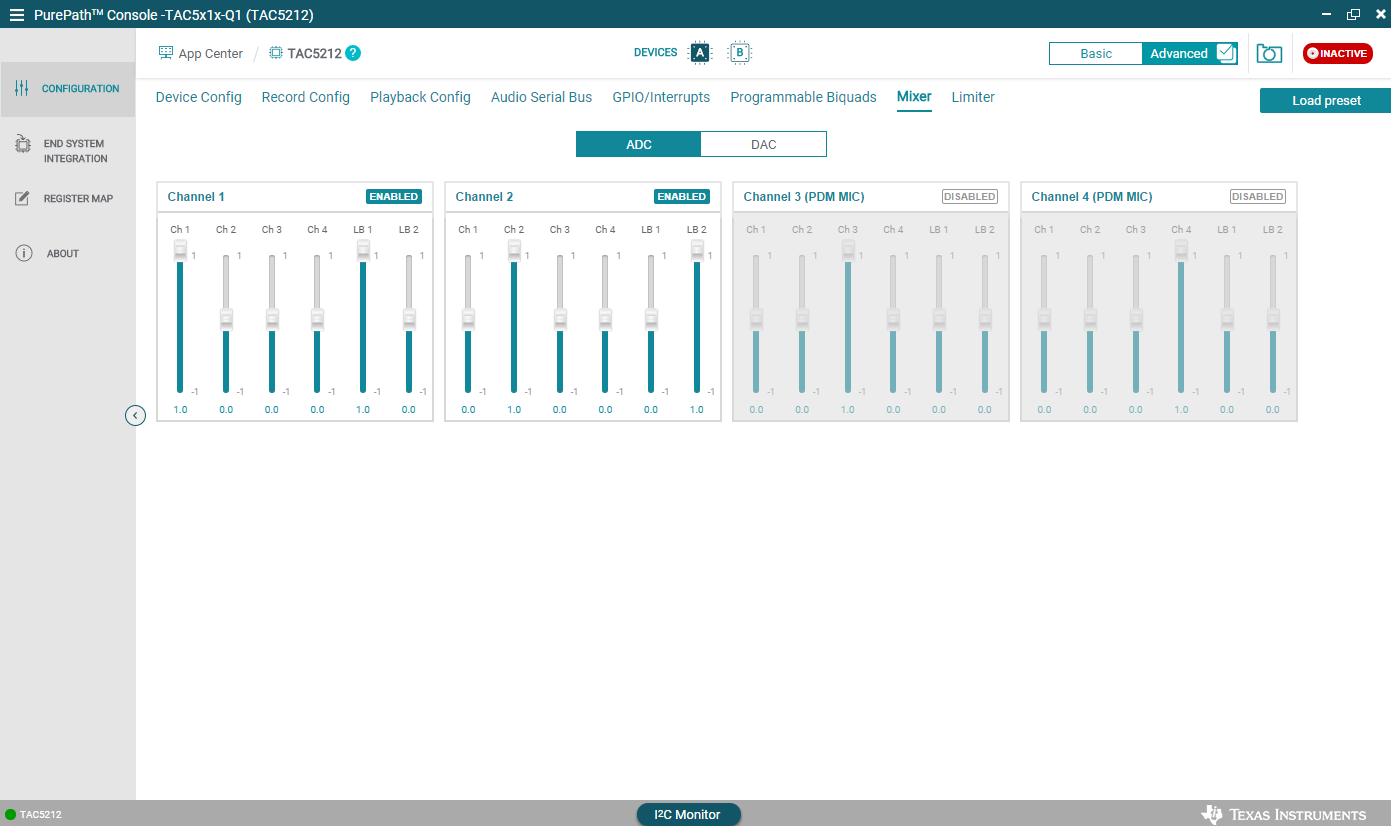Click the Channel 2 ENABLED badge
Viewport: 1391px width, 826px height.
coord(682,197)
